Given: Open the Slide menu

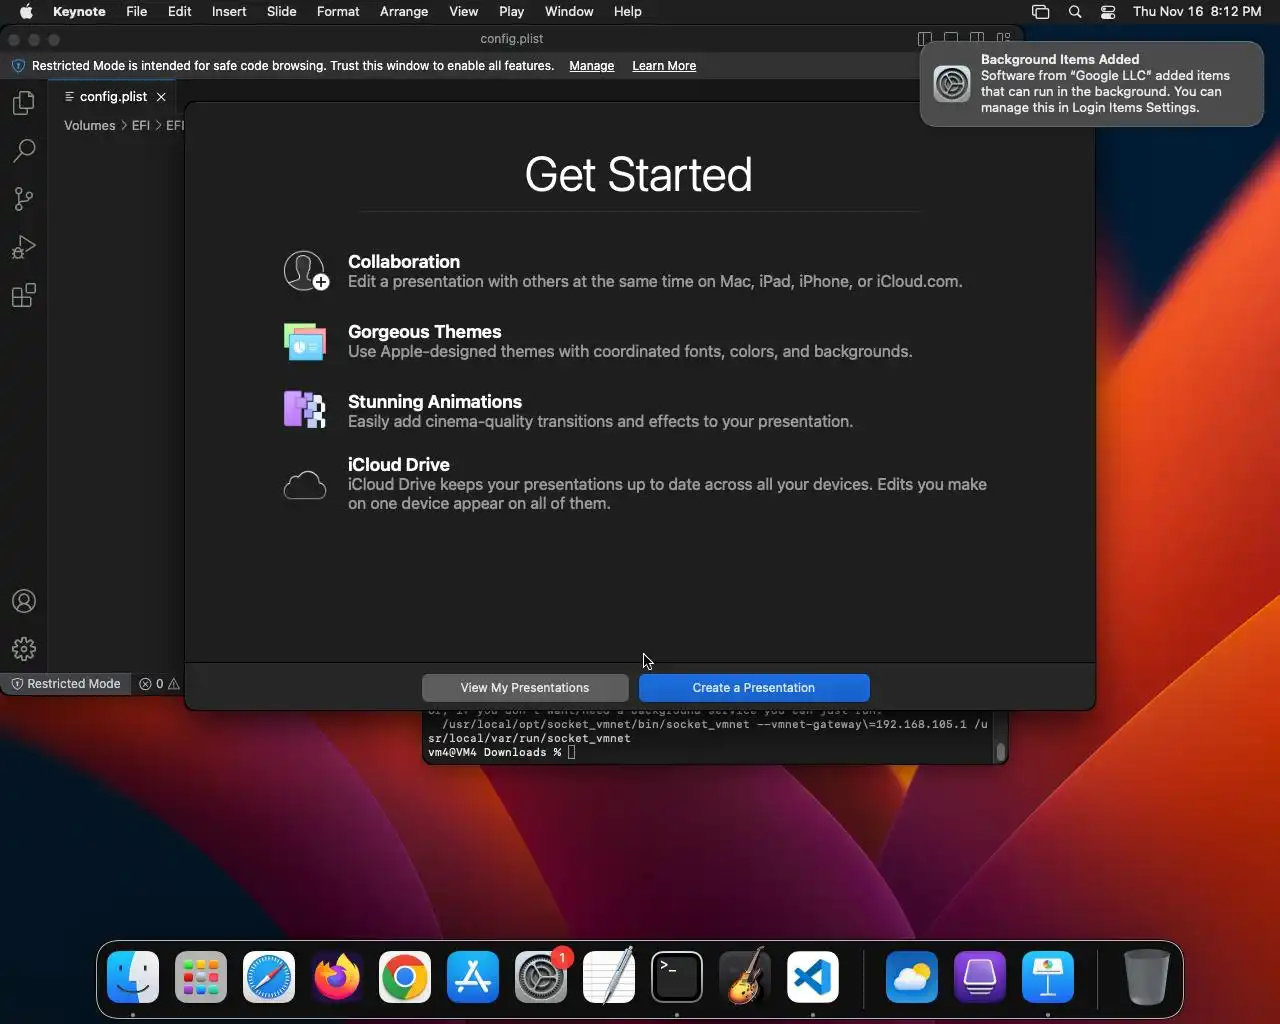Looking at the screenshot, I should click(282, 12).
